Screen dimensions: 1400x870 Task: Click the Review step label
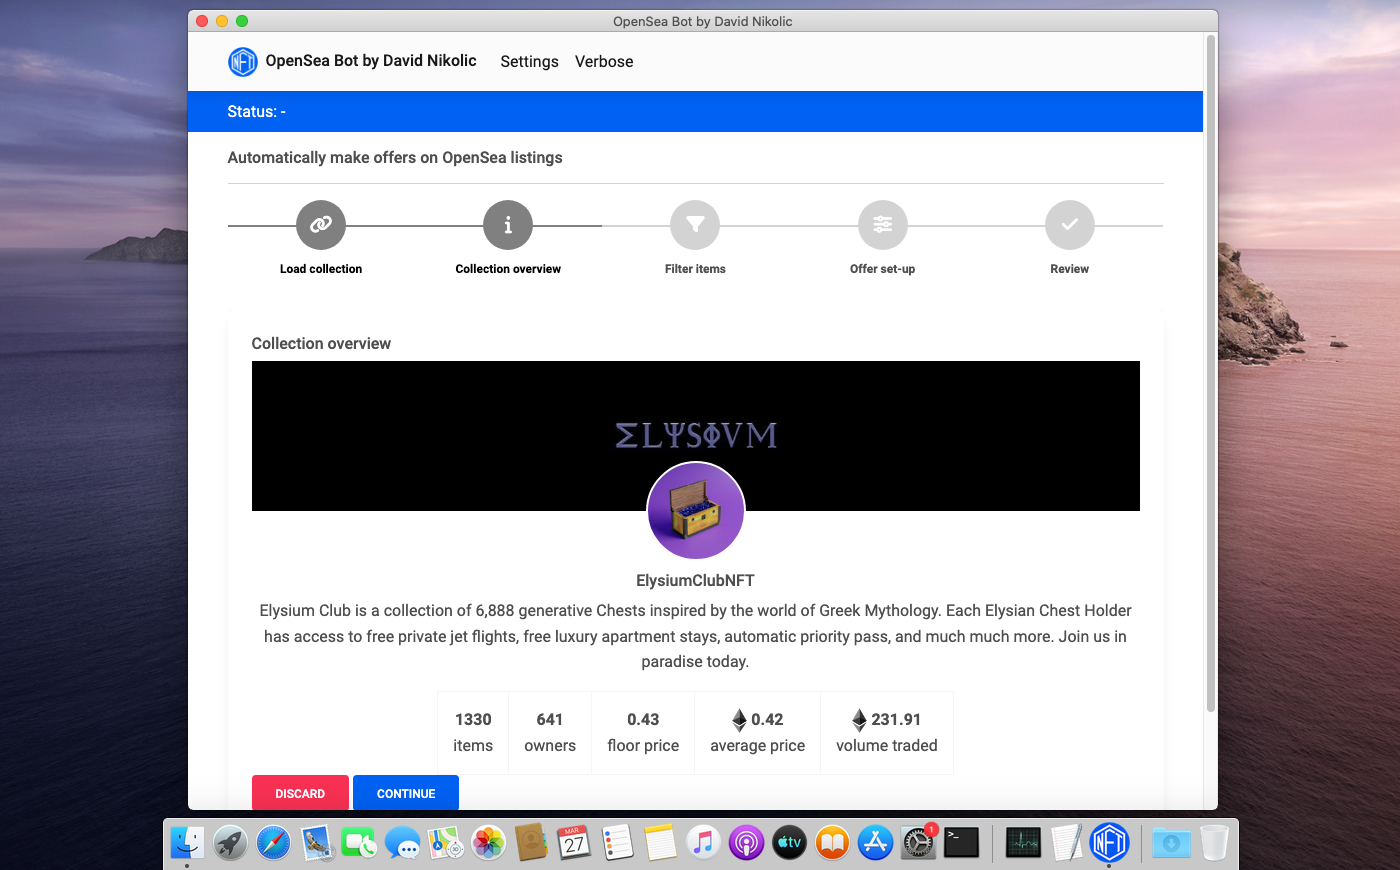click(1070, 269)
